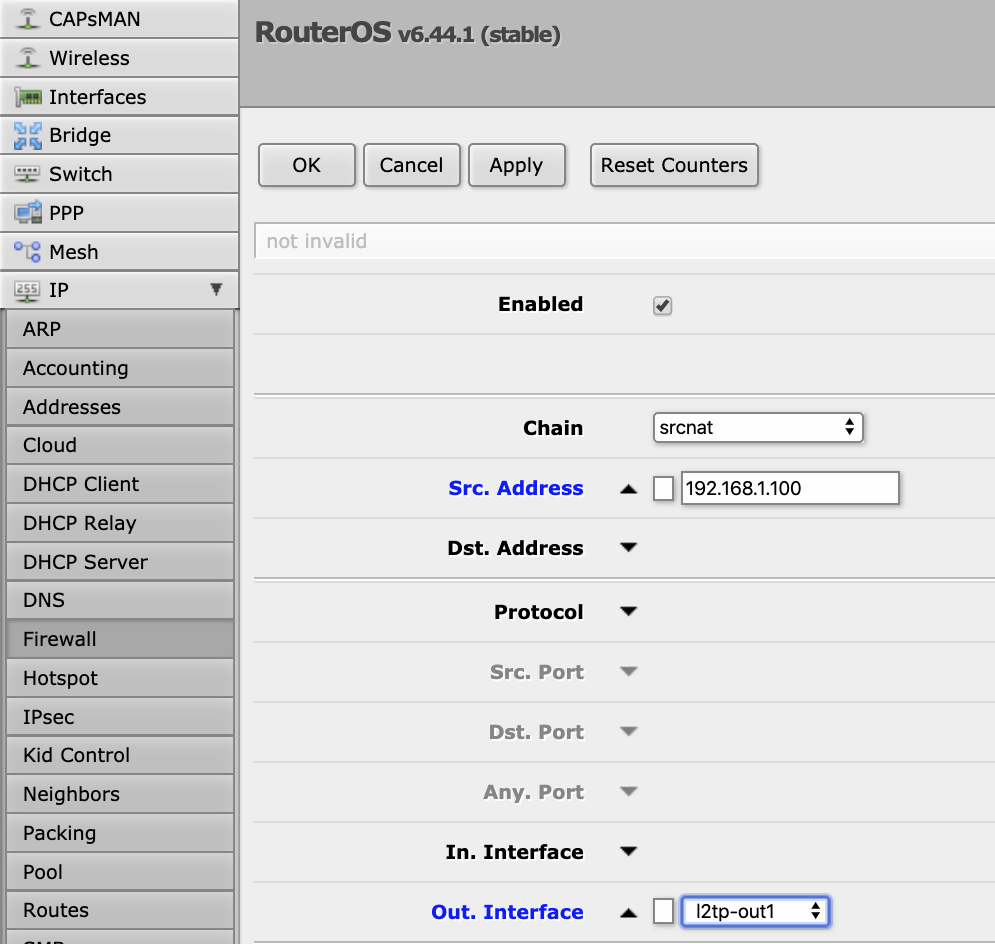Screen dimensions: 995x944
Task: Open Wireless menu
Action: [119, 58]
